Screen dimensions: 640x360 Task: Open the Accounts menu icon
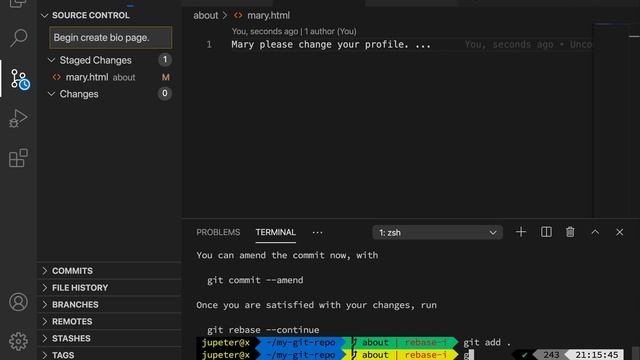pos(18,302)
